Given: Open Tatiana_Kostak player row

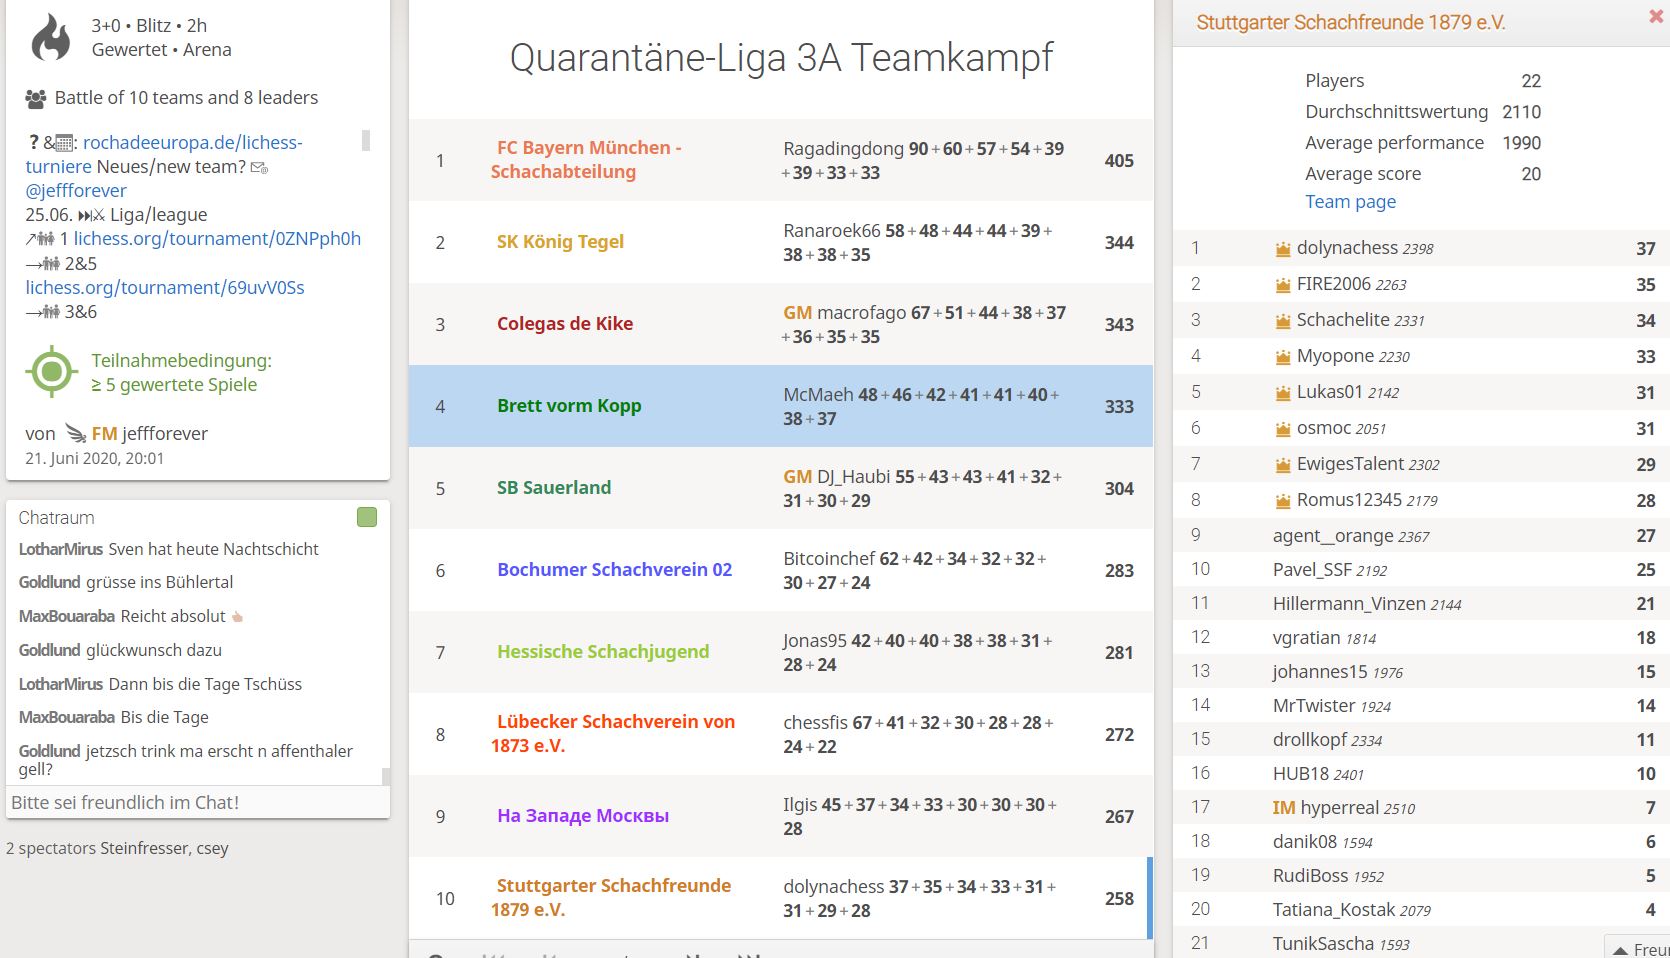Looking at the screenshot, I should (1421, 909).
